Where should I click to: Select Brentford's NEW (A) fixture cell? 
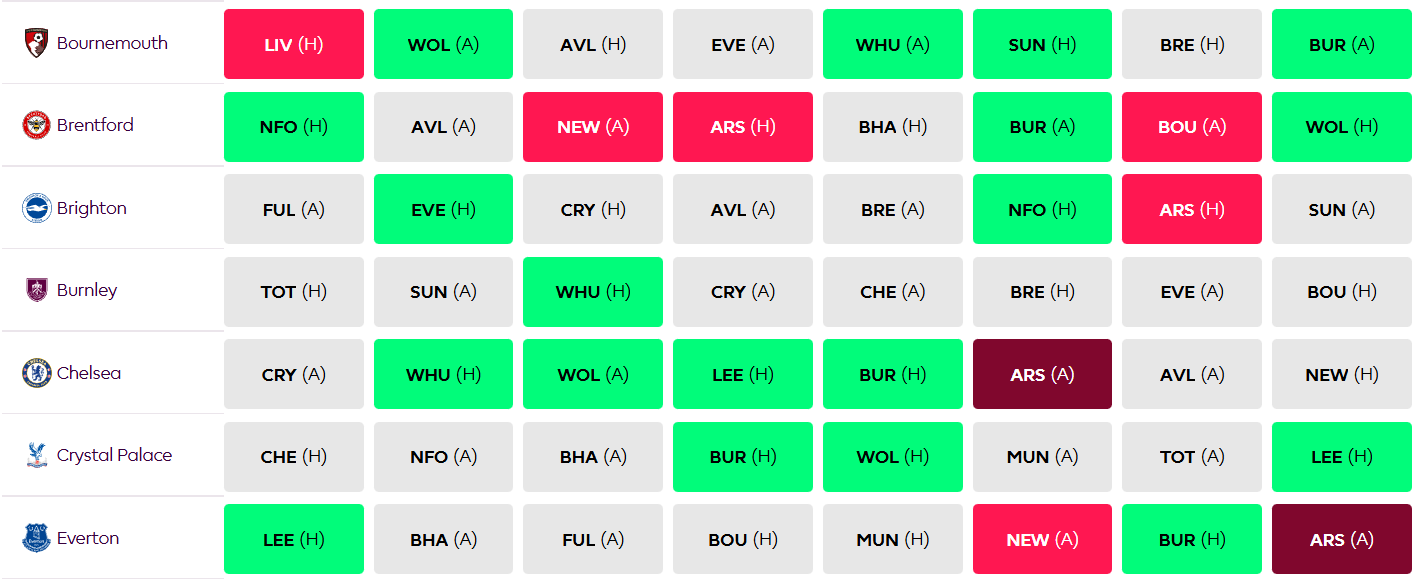(x=592, y=126)
